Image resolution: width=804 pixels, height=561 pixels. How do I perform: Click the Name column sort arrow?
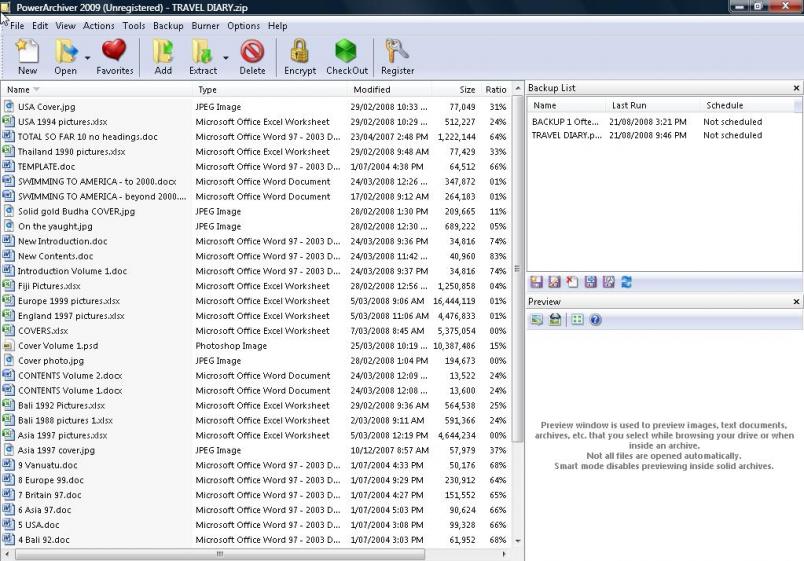(36, 90)
